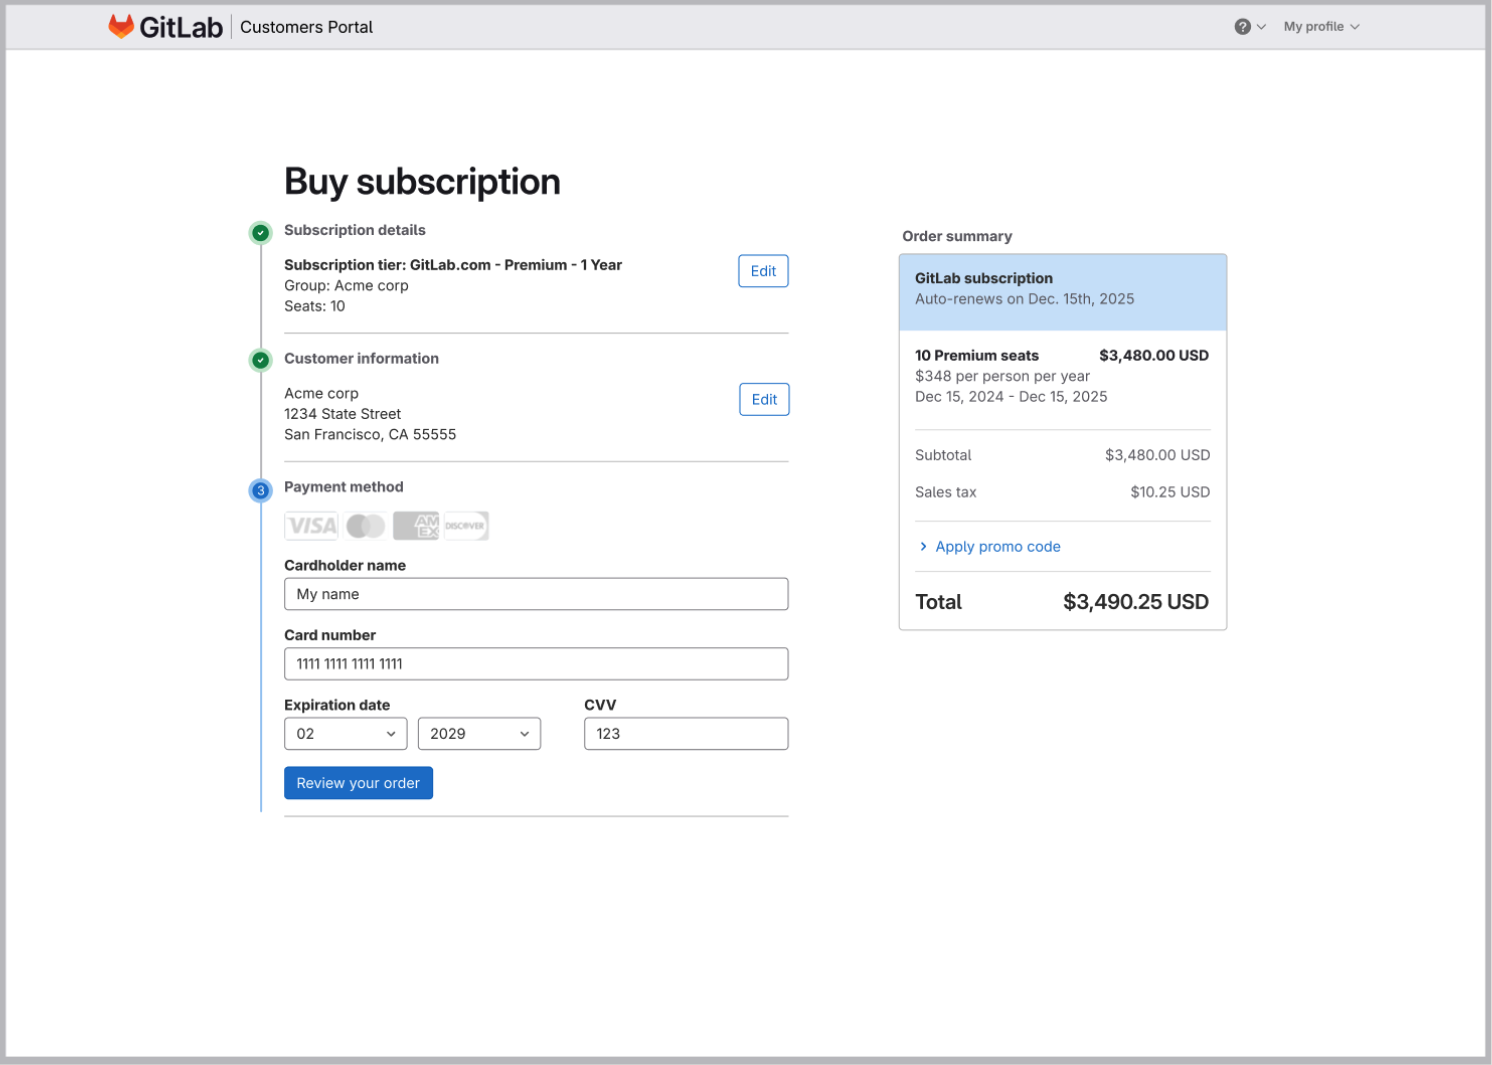
Task: Click the Payment method step 3 indicator
Action: [260, 490]
